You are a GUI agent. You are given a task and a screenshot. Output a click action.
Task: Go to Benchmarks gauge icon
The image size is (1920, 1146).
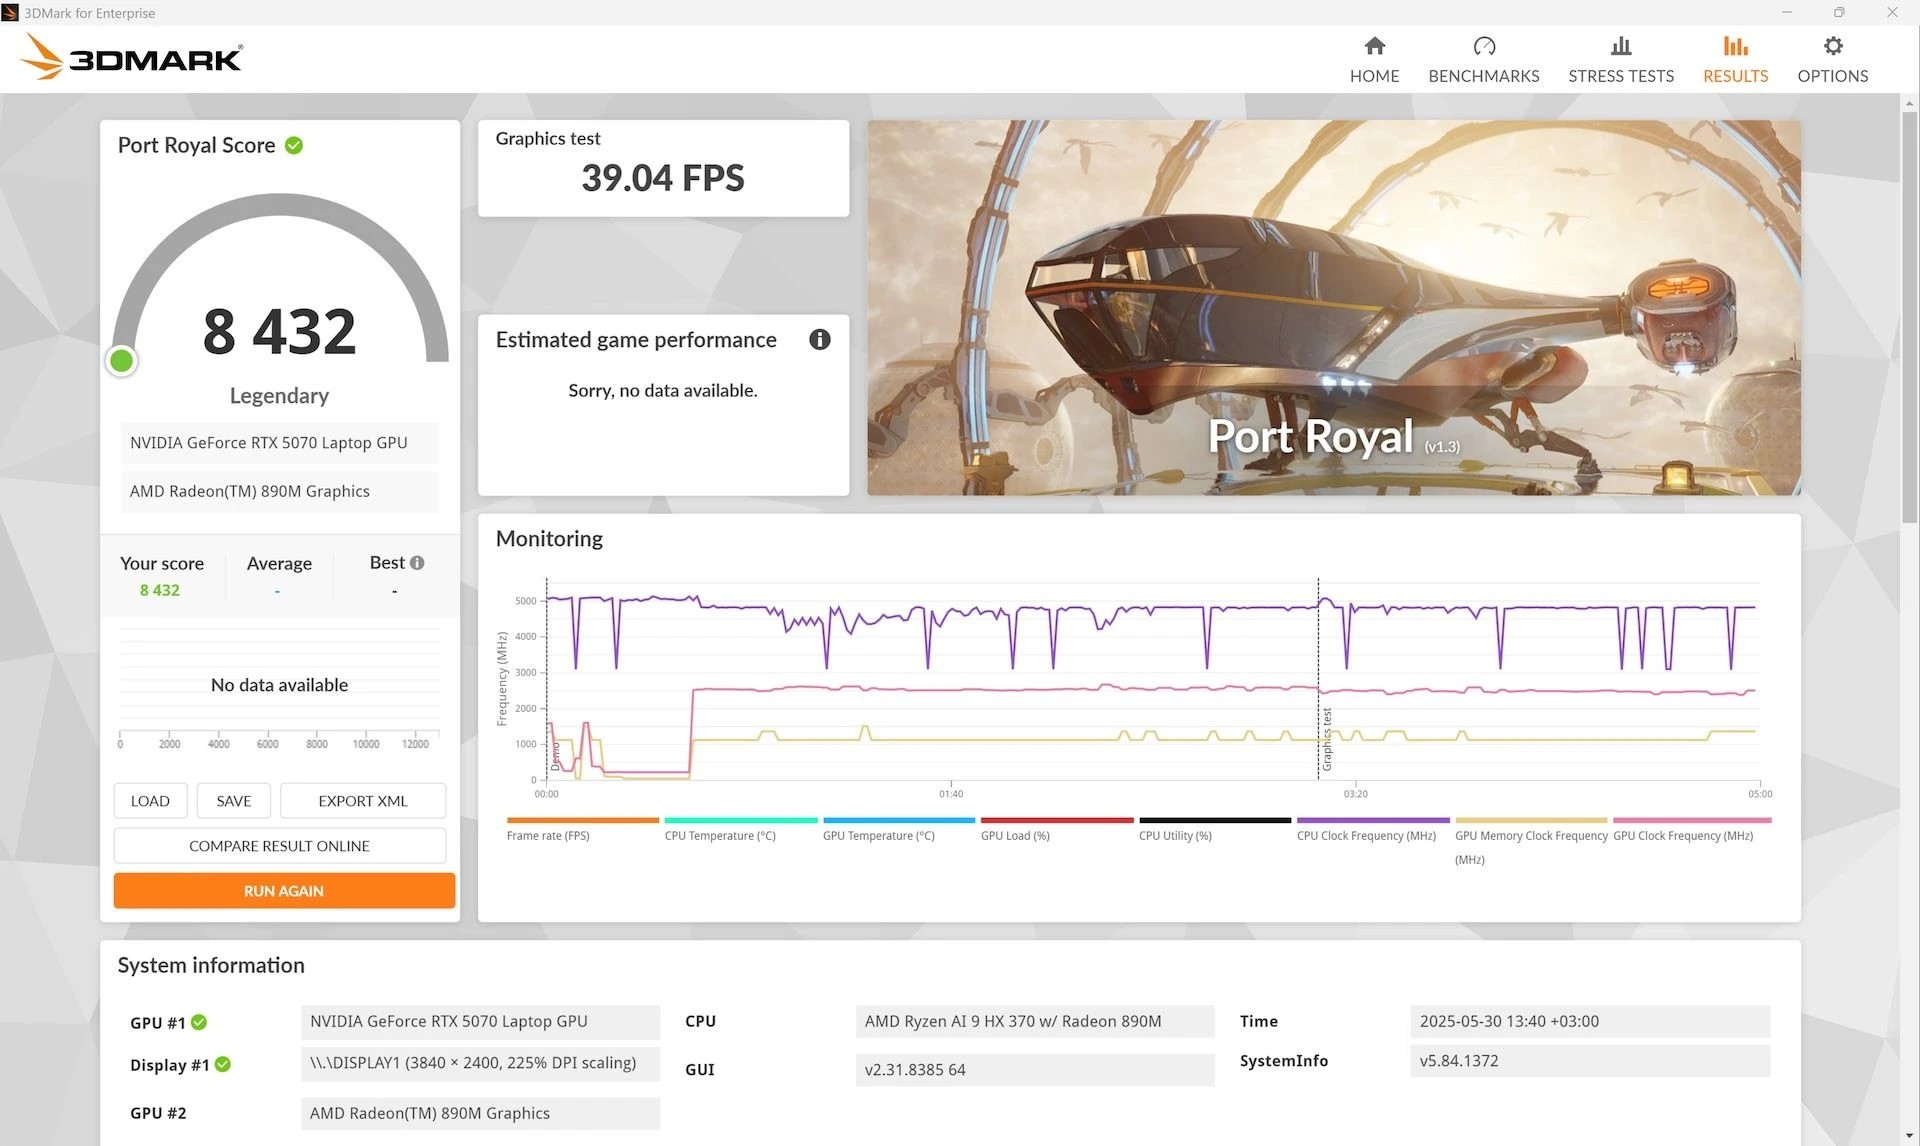1483,46
